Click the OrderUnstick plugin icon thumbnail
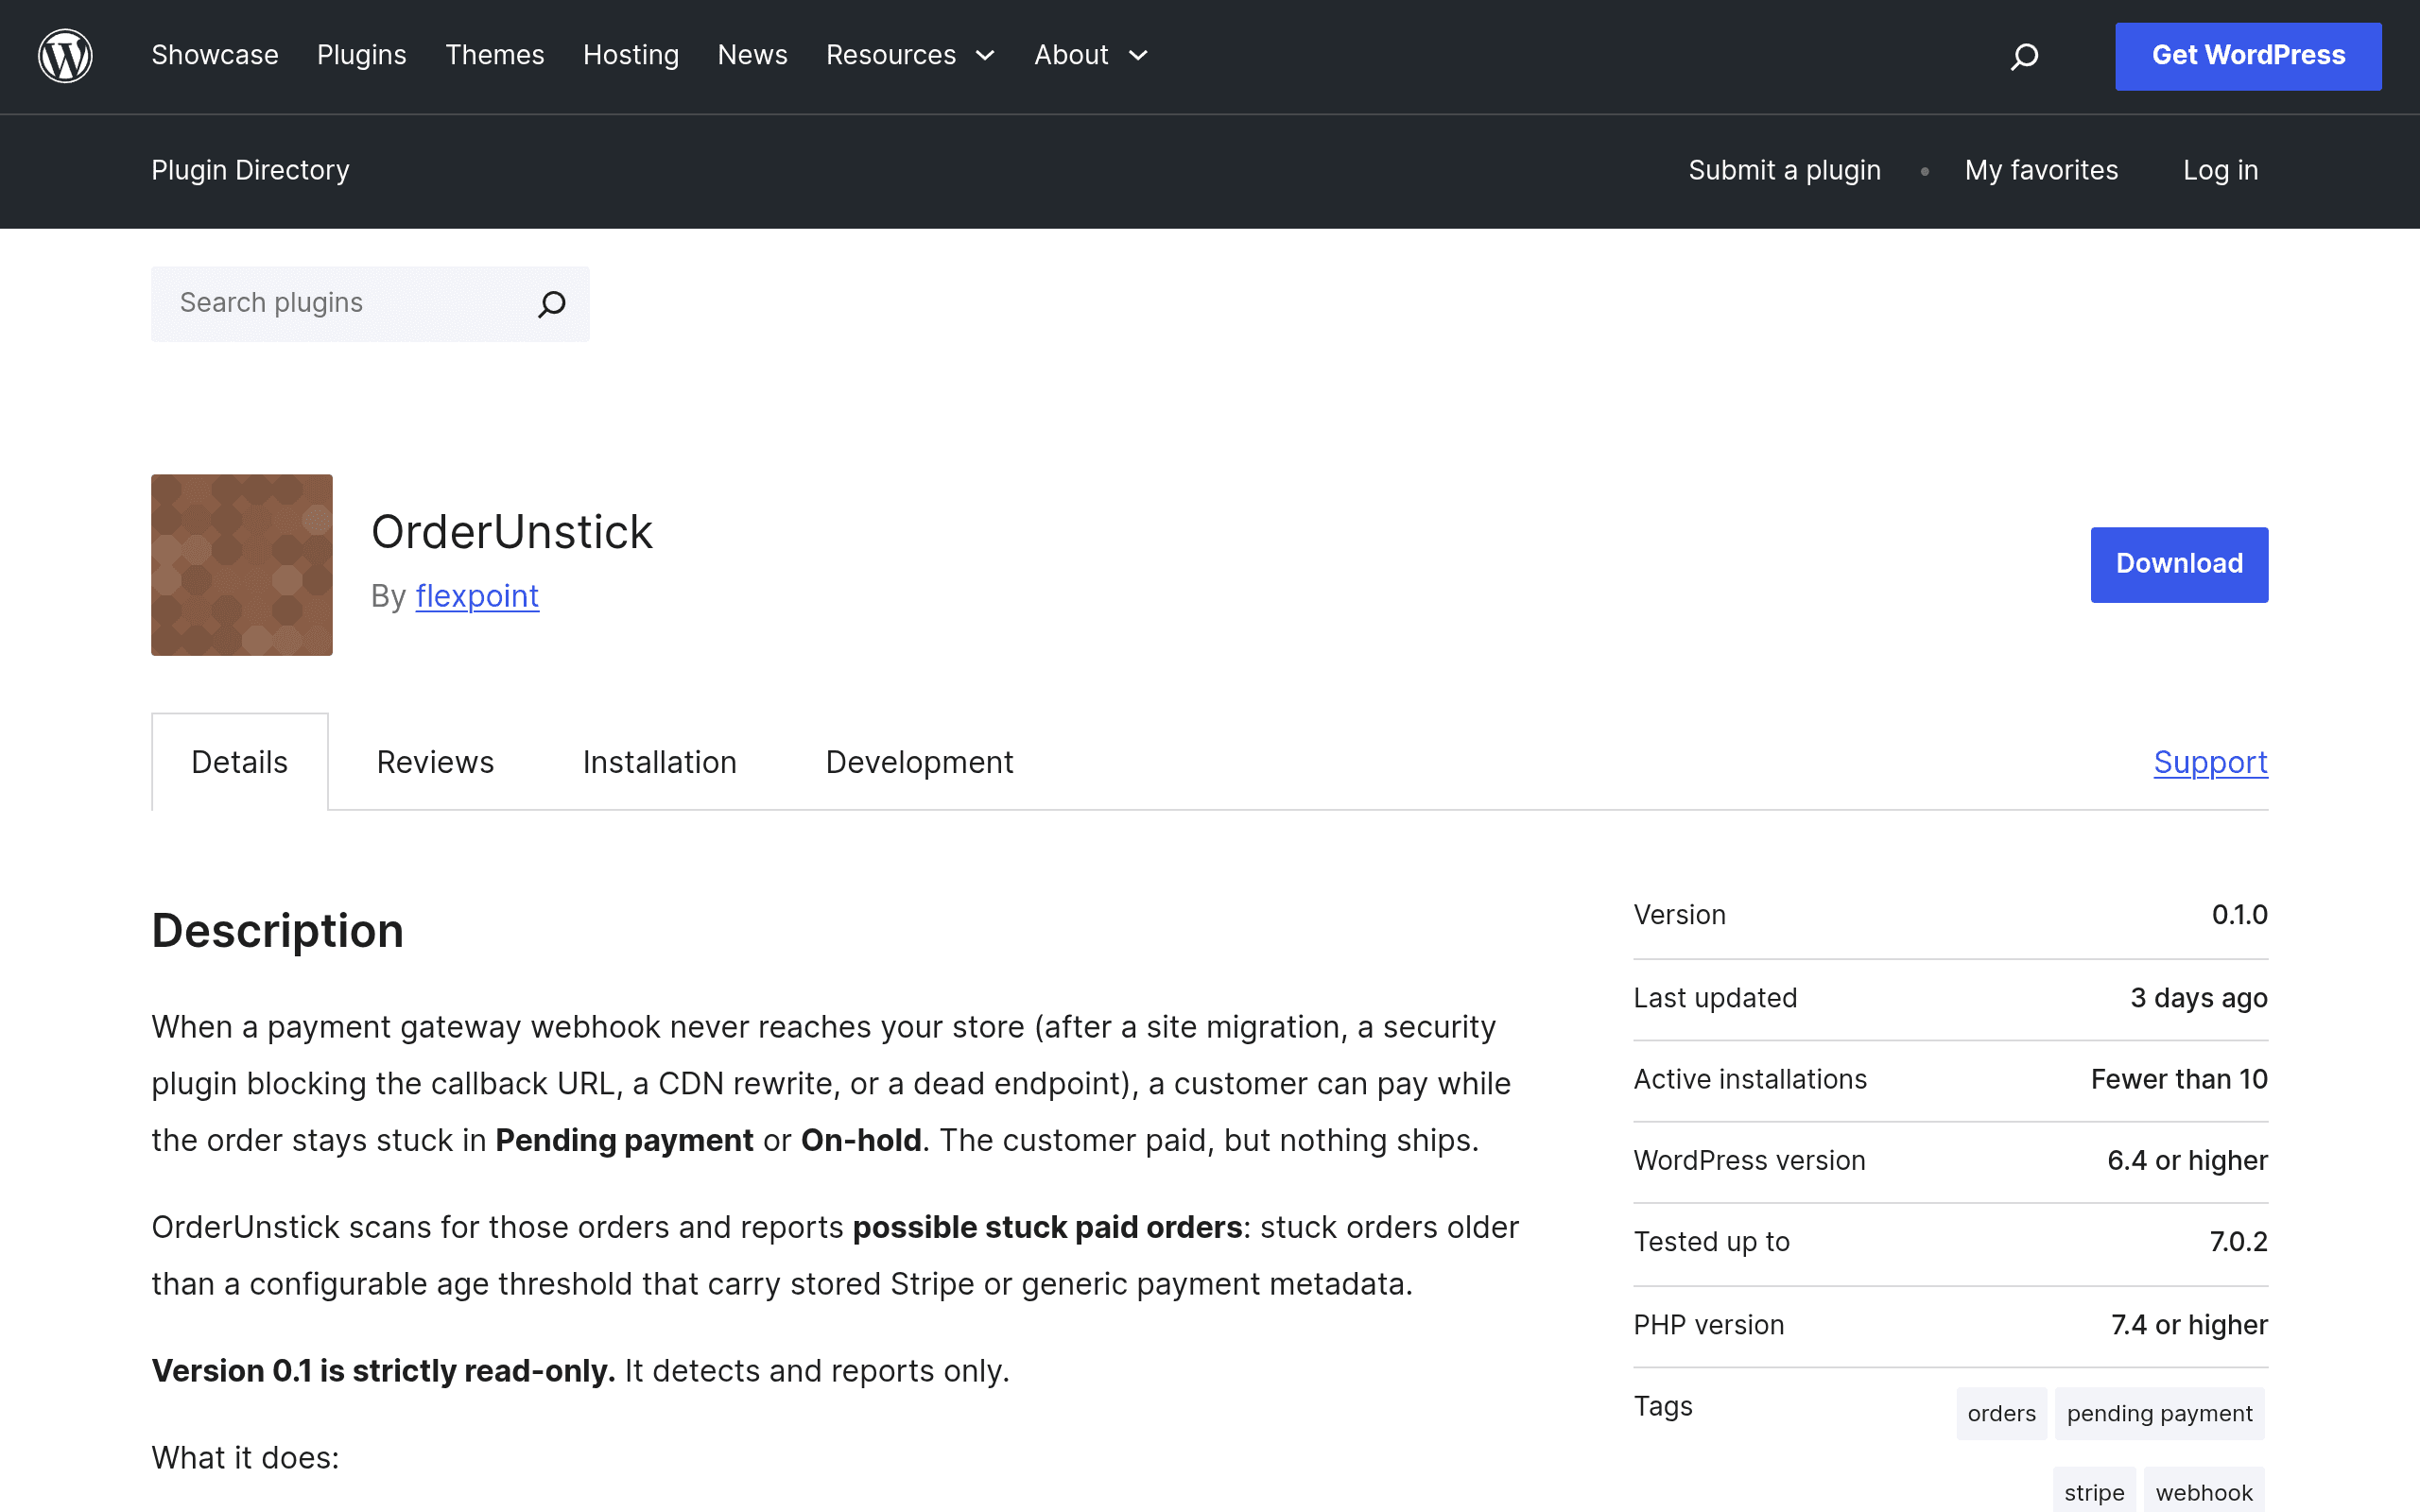Image resolution: width=2420 pixels, height=1512 pixels. point(242,565)
